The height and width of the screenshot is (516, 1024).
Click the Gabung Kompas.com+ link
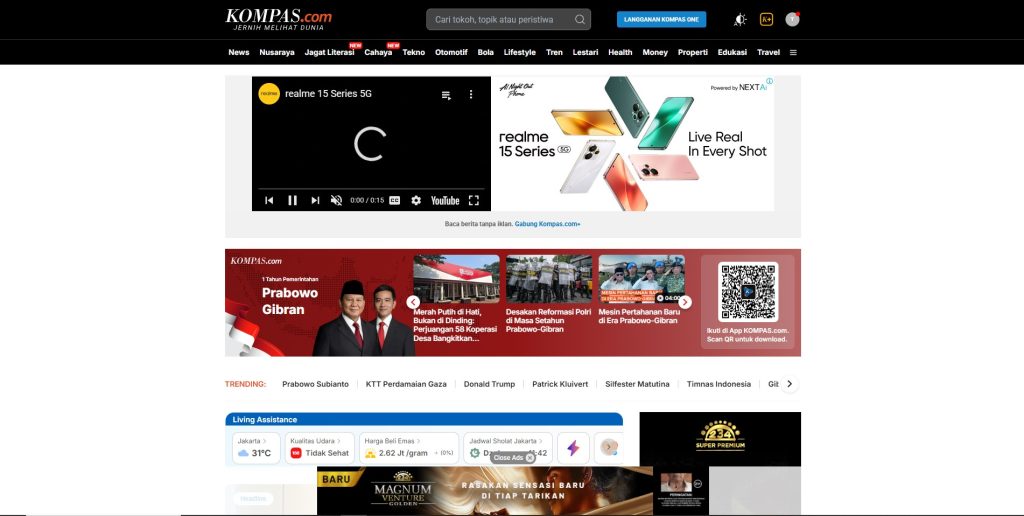(547, 224)
